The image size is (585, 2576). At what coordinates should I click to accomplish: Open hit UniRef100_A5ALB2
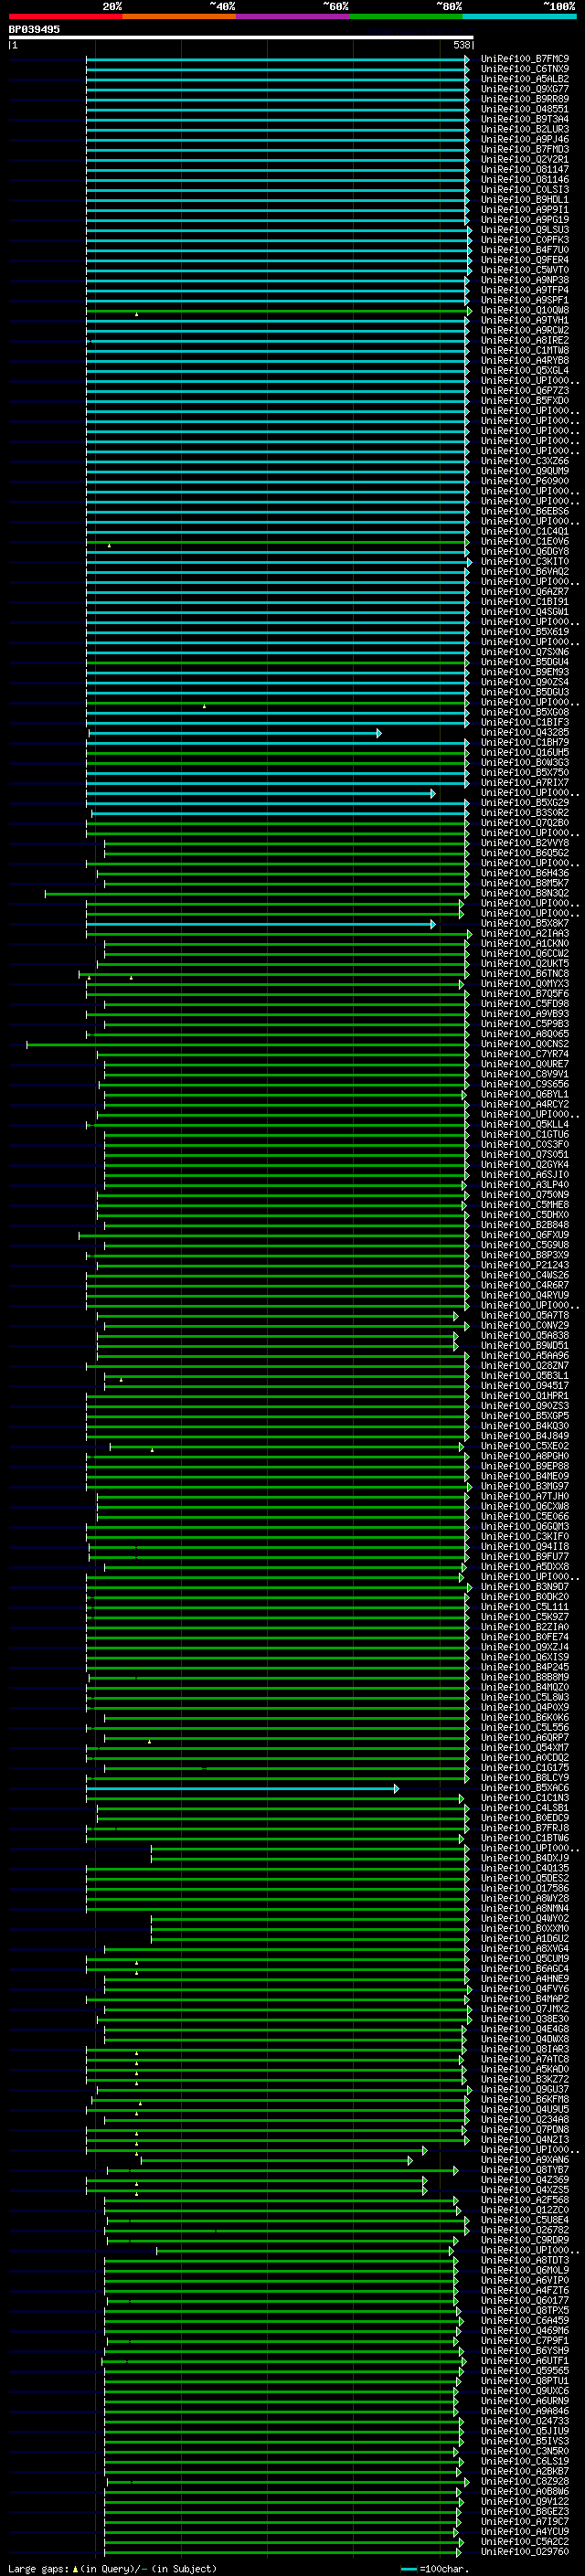[x=525, y=79]
